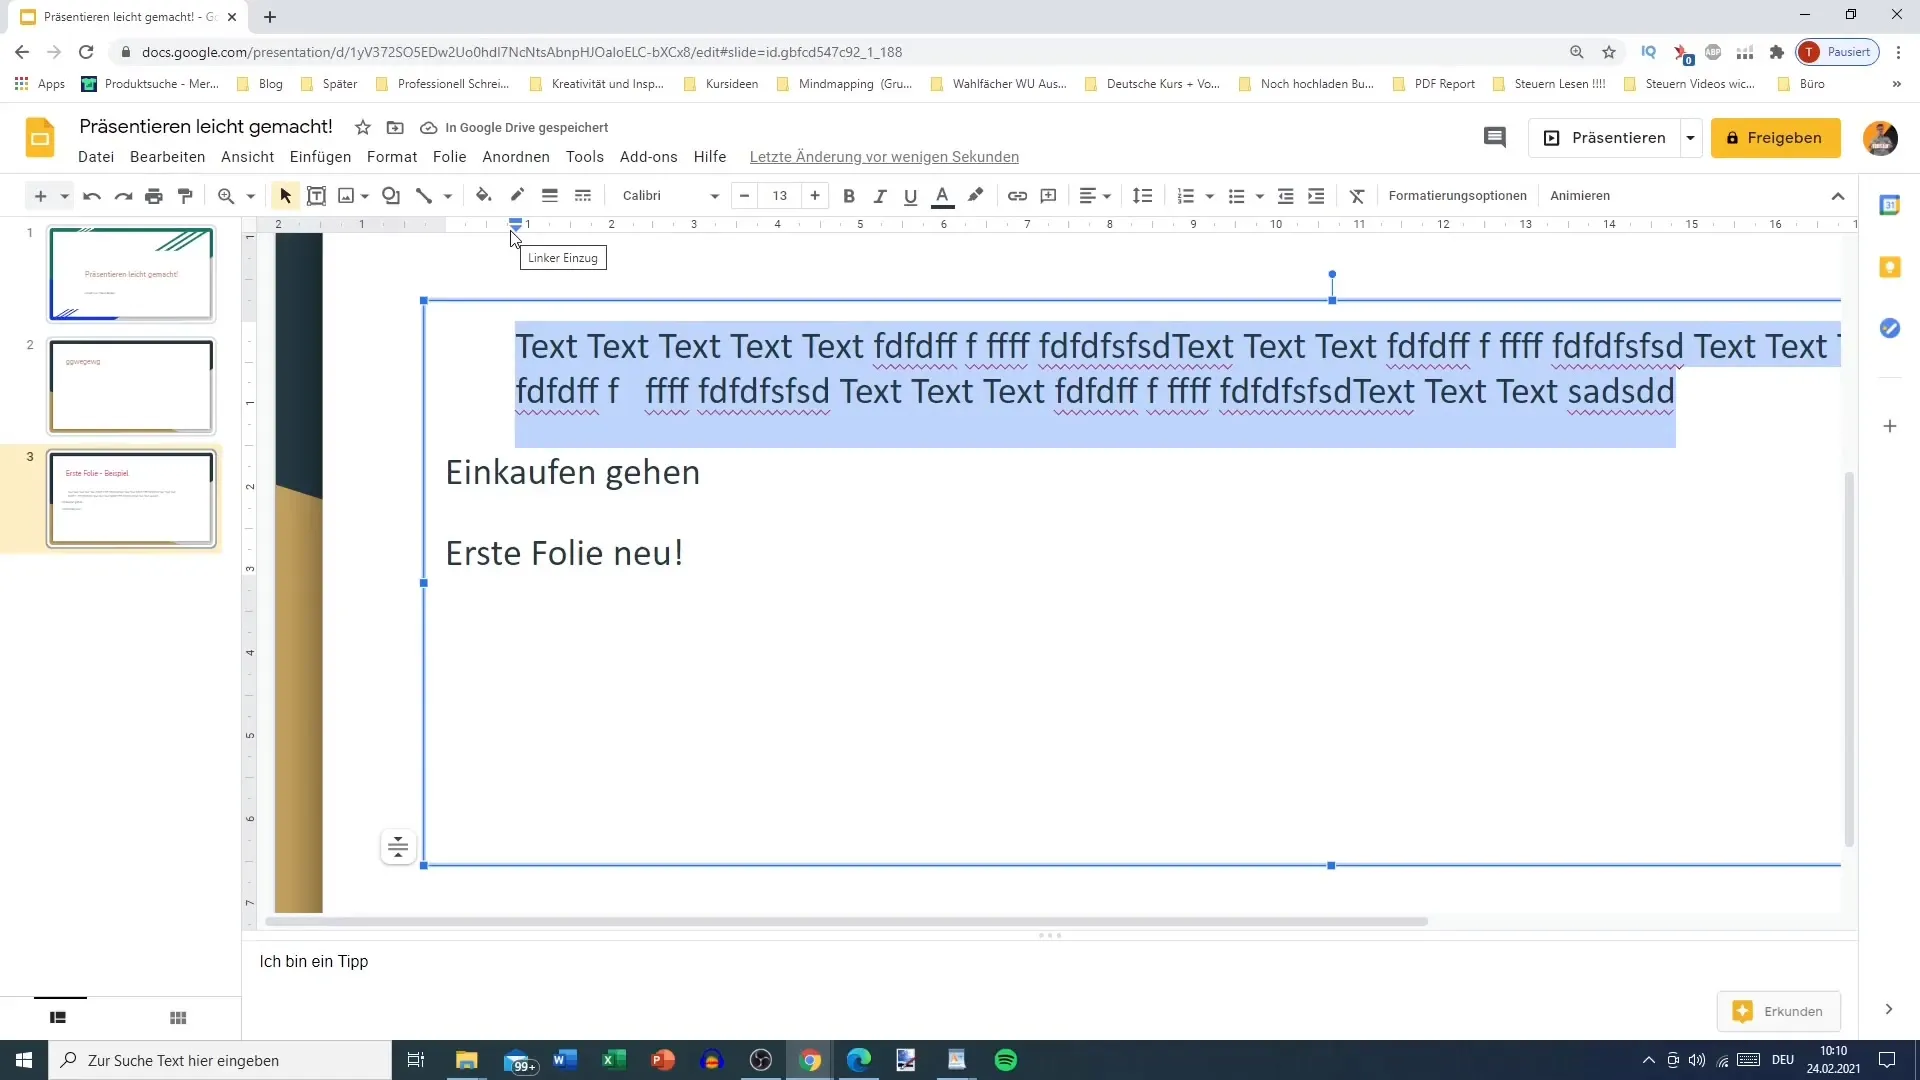Image resolution: width=1920 pixels, height=1080 pixels.
Task: Insert an image using toolbar icon
Action: pyautogui.click(x=346, y=196)
